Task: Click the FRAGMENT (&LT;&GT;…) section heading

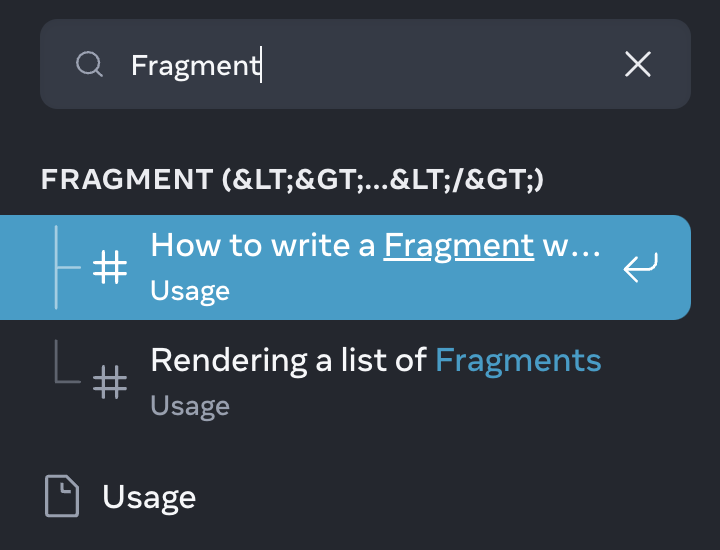Action: 292,179
